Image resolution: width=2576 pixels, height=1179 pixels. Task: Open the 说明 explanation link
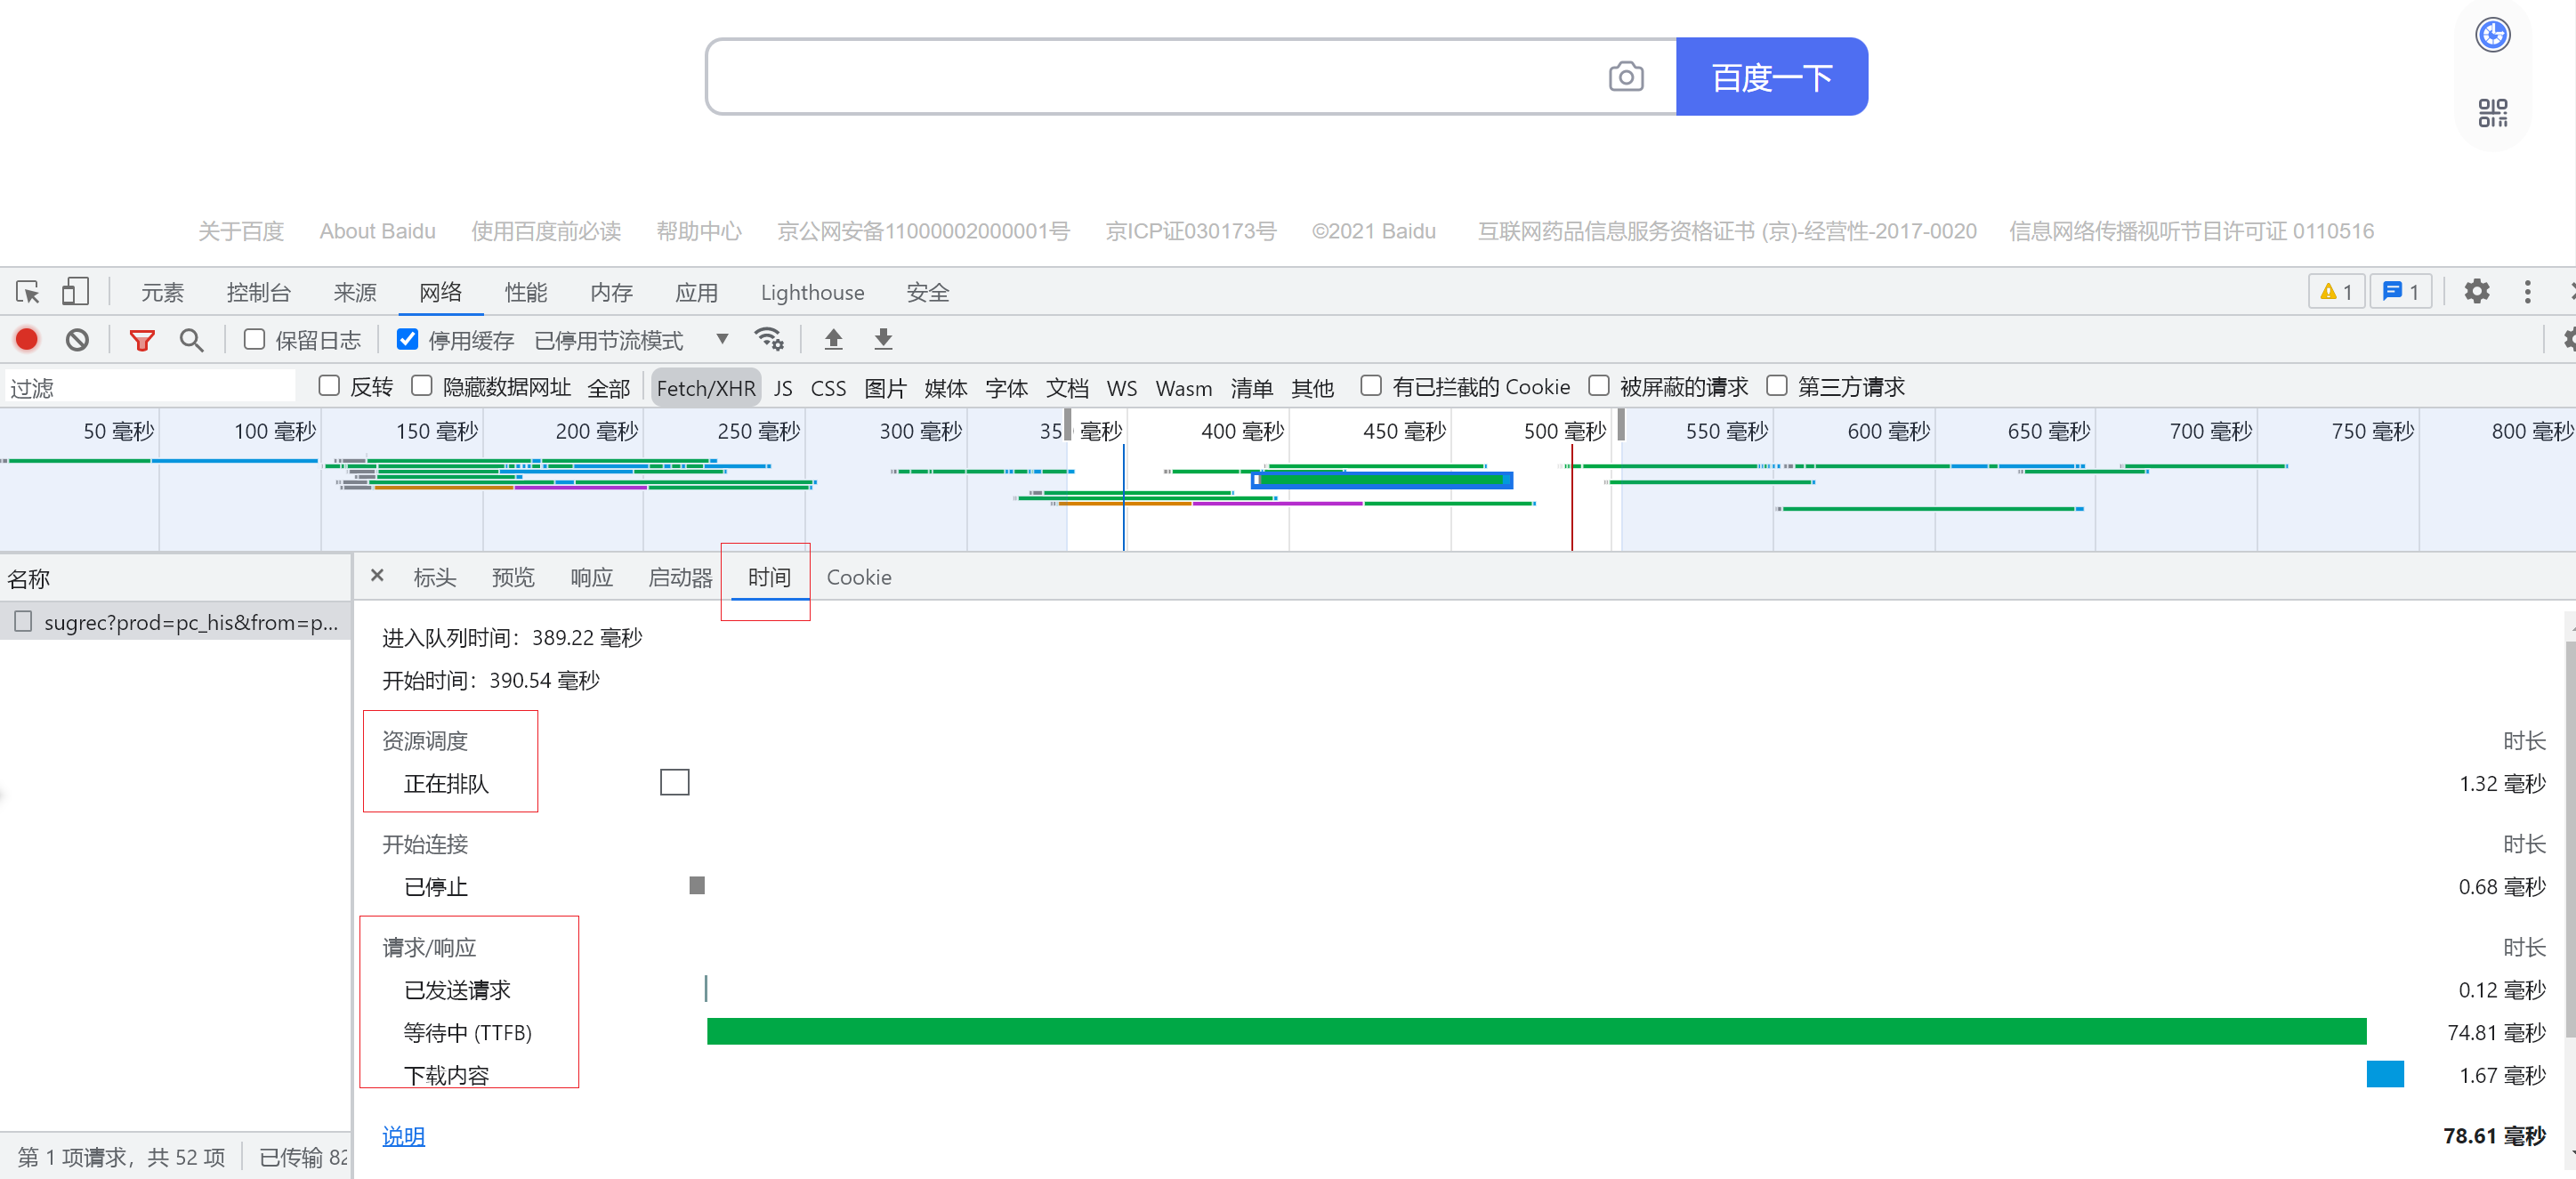(403, 1136)
